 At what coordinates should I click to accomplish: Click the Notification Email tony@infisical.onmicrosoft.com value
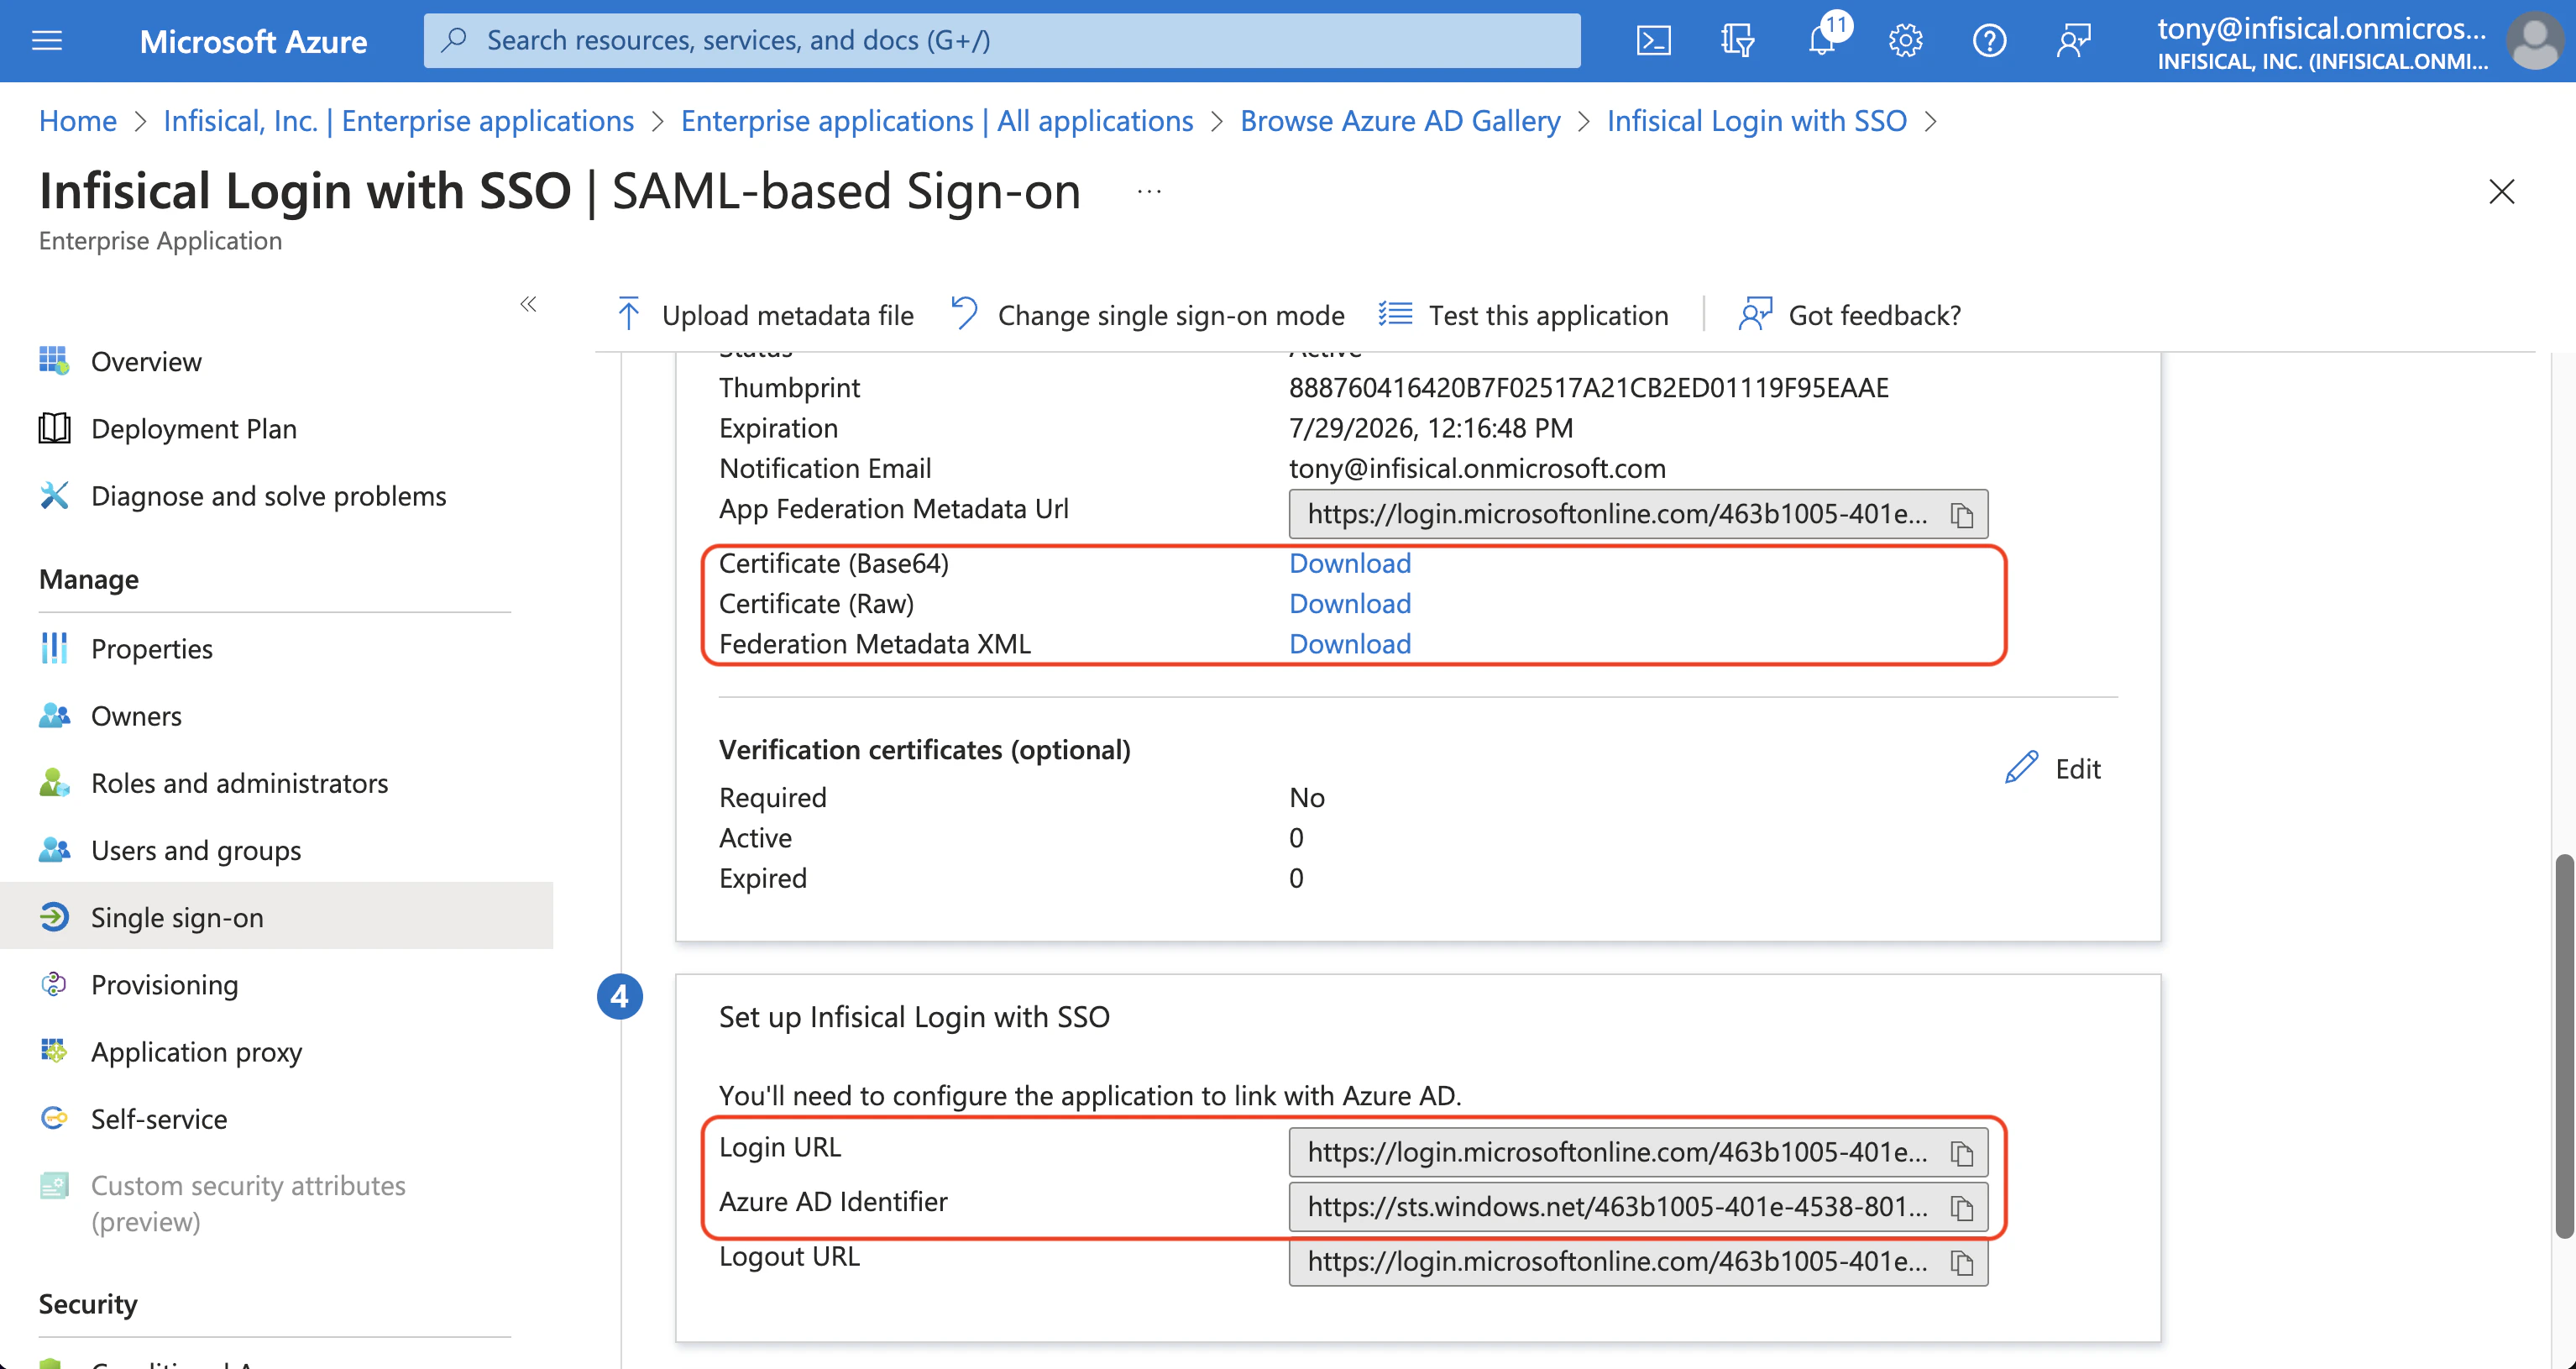pos(1477,468)
